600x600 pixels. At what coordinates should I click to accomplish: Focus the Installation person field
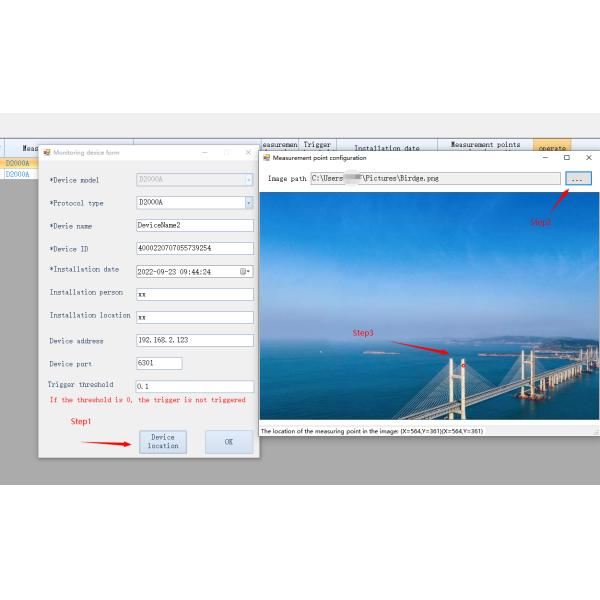coord(194,294)
